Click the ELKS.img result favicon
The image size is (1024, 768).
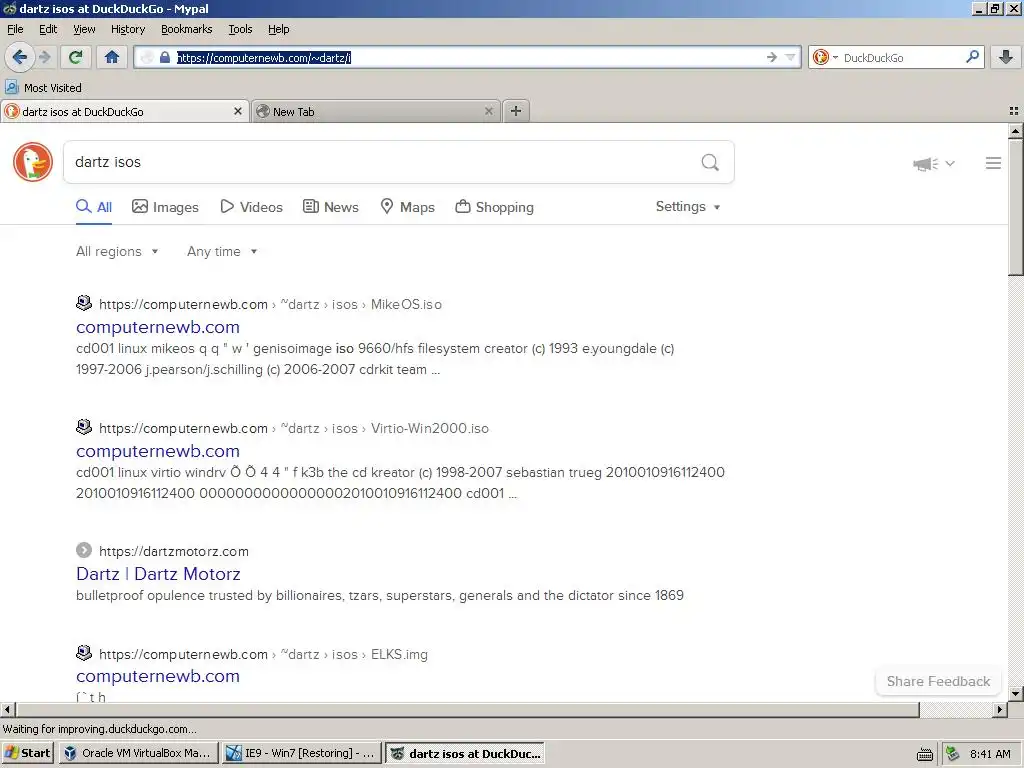pos(84,653)
